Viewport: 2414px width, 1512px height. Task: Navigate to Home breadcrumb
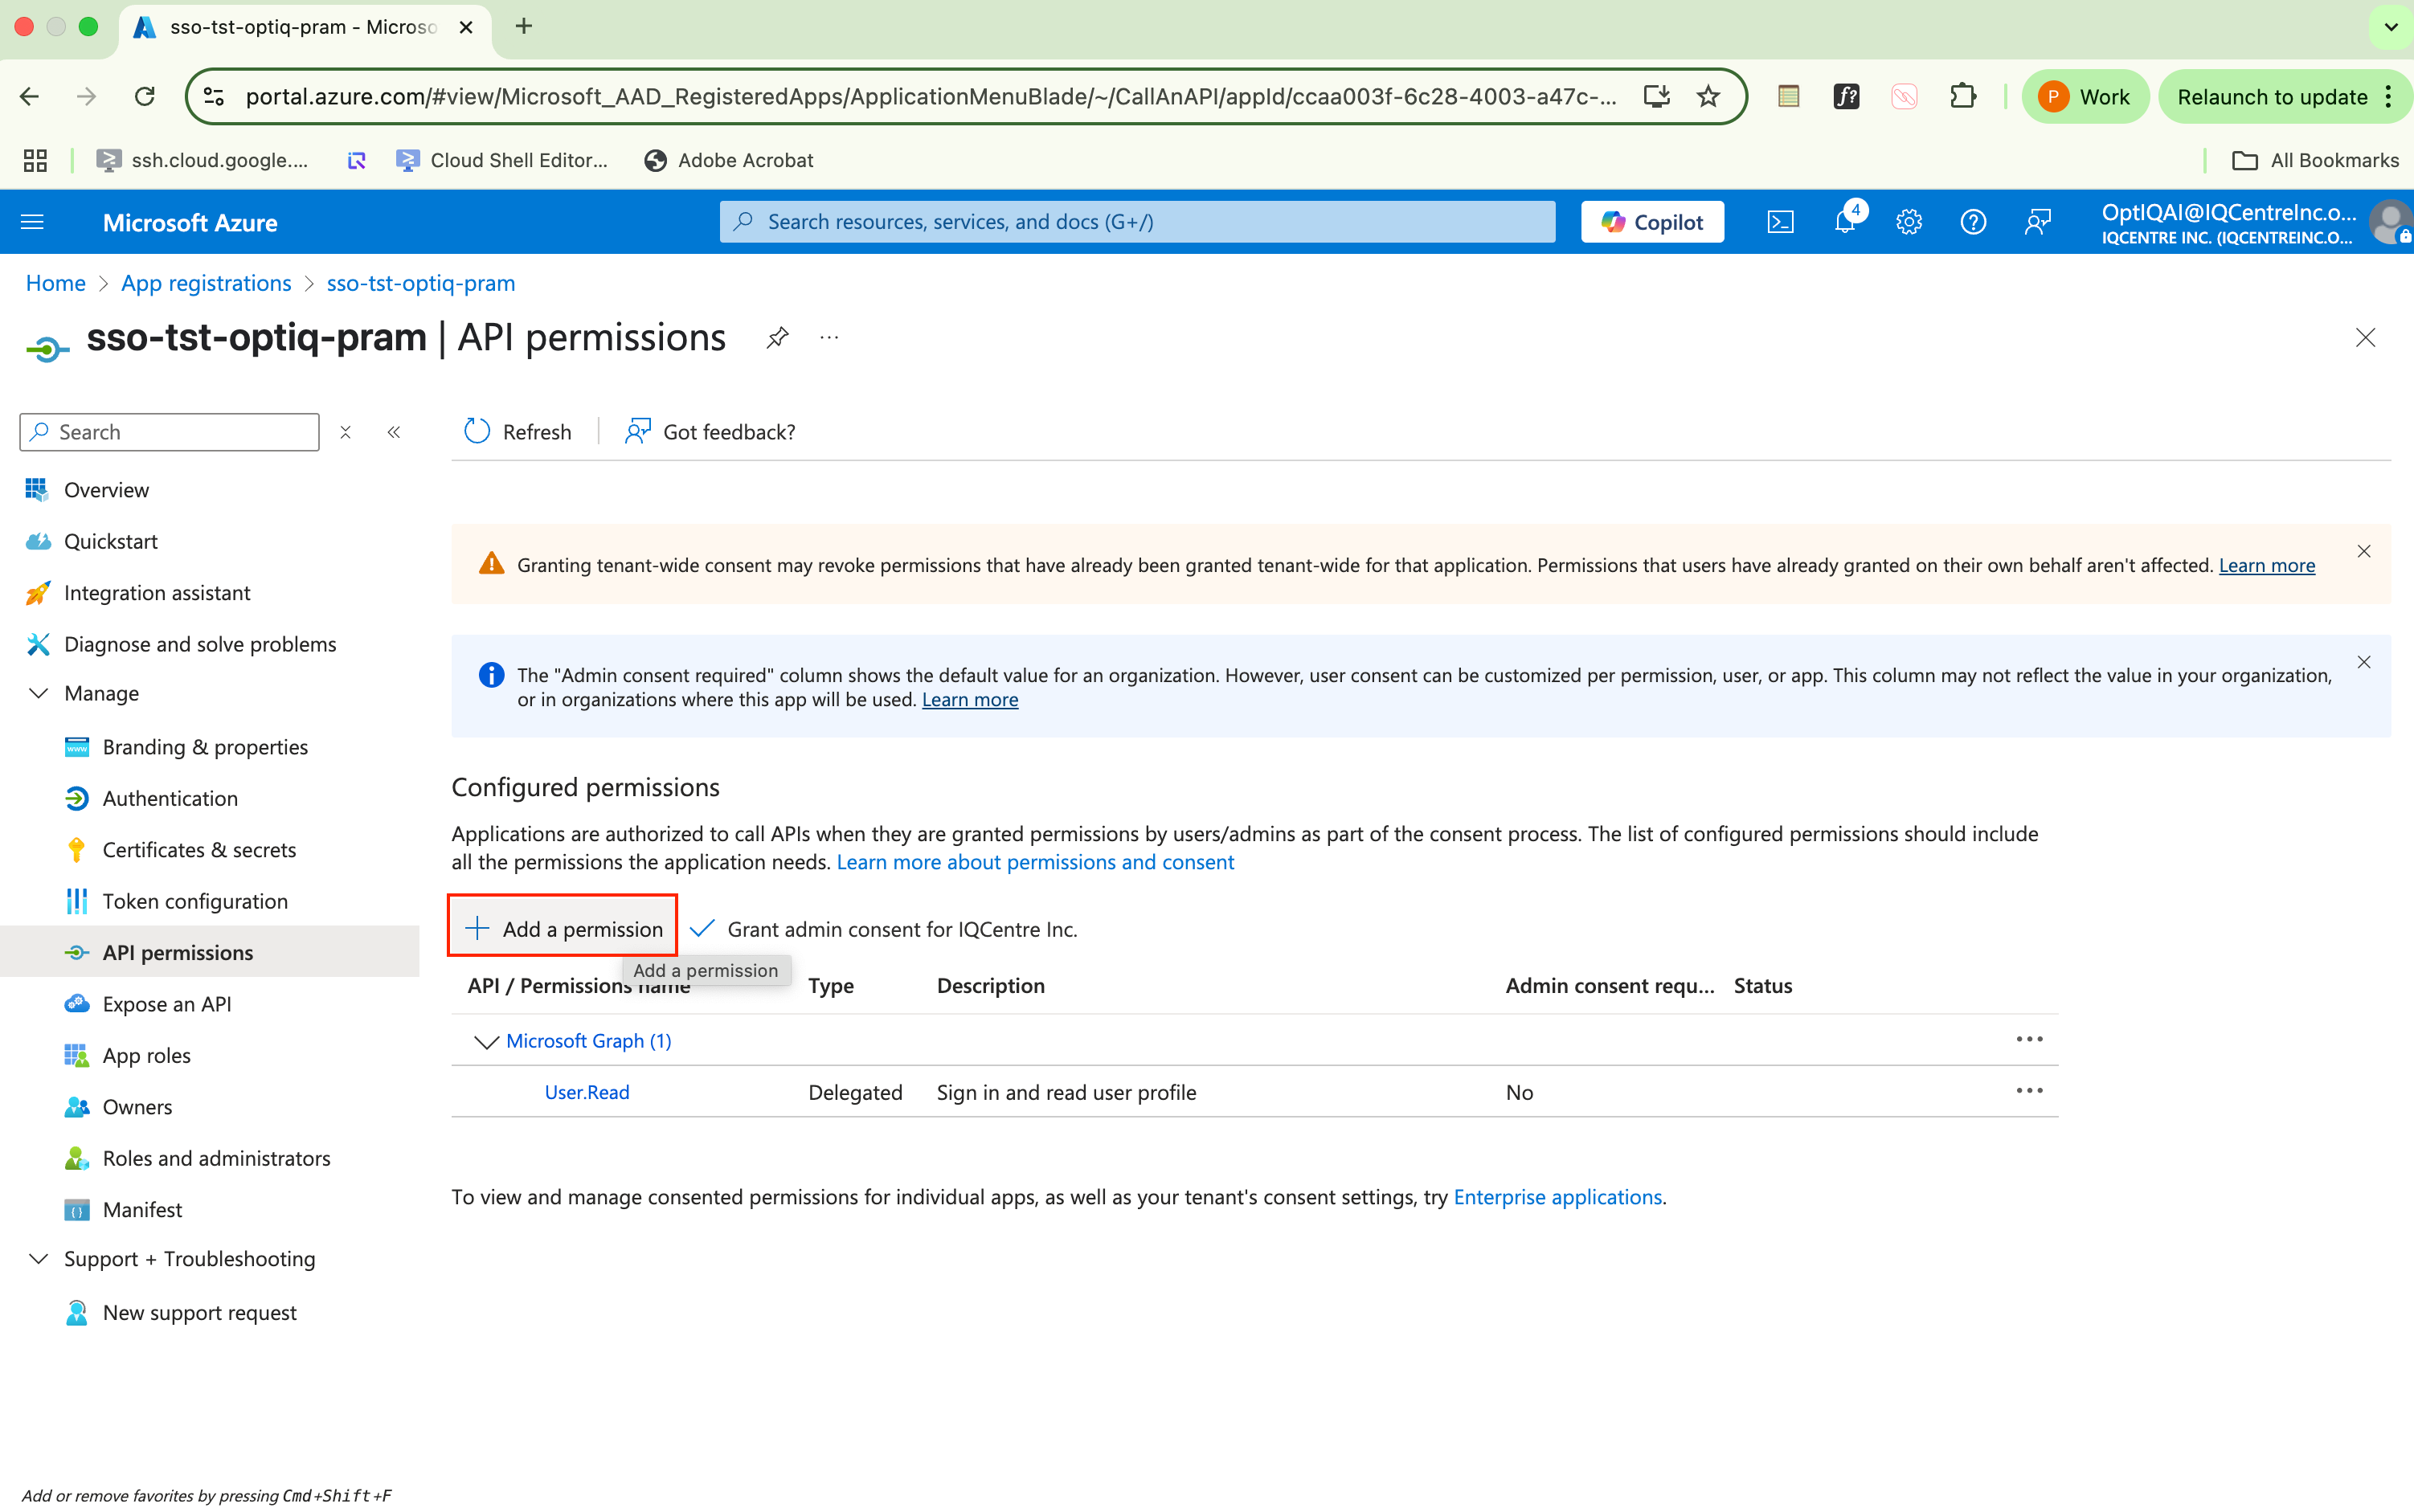(x=56, y=283)
